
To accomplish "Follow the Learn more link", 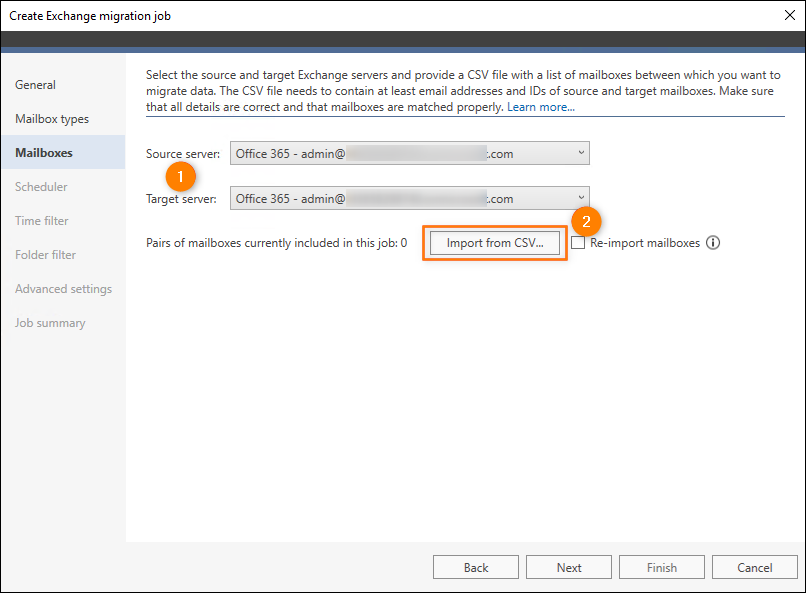I will click(541, 107).
